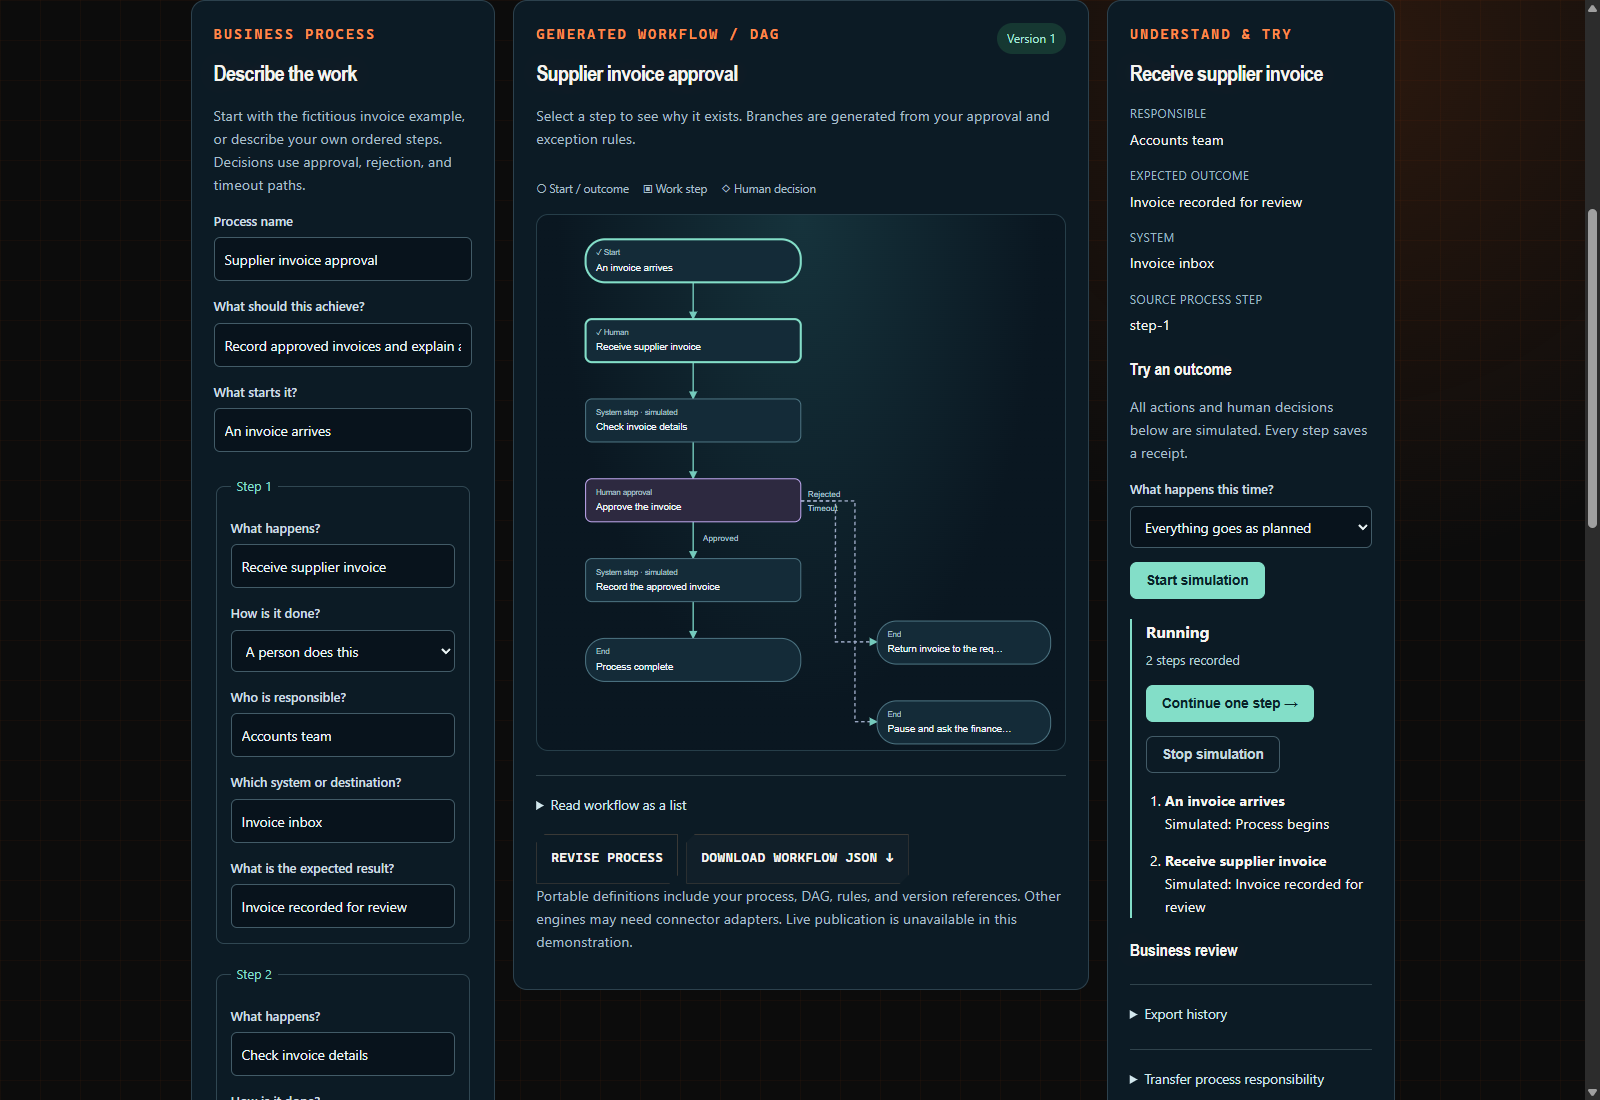Screen dimensions: 1600x1100
Task: Click the 'Approved' branch label
Action: point(720,538)
